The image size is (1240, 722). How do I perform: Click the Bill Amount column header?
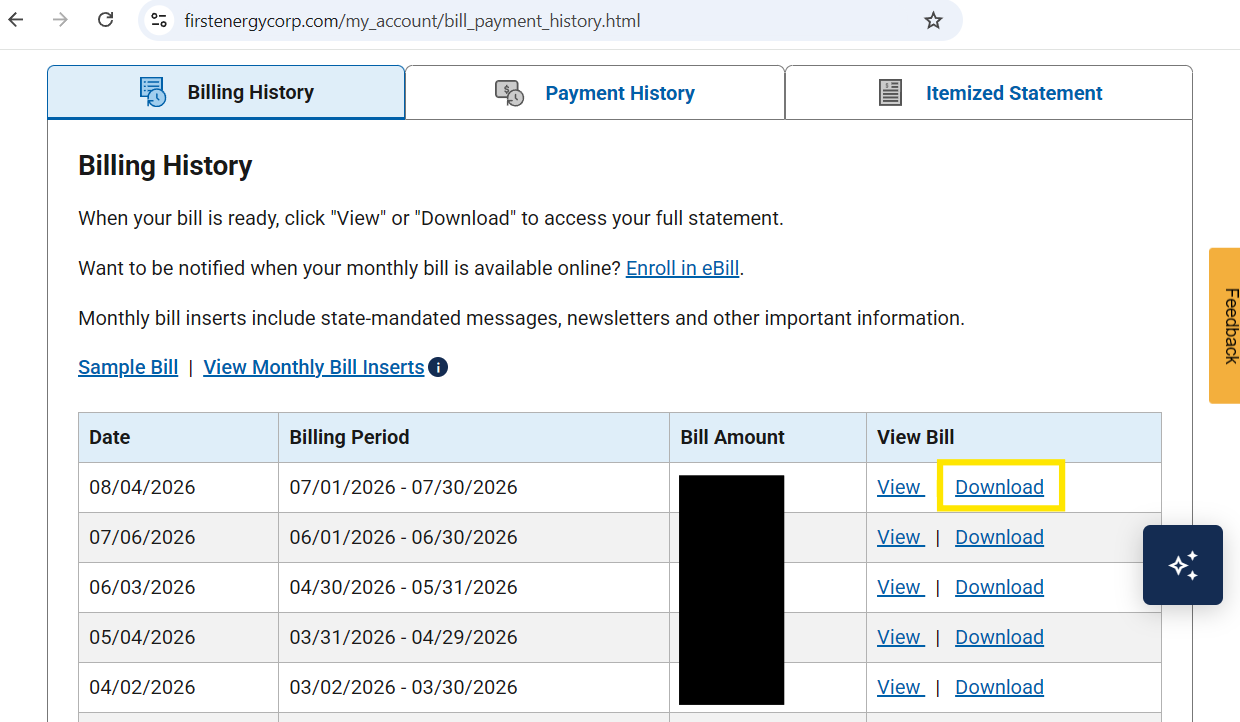click(768, 437)
